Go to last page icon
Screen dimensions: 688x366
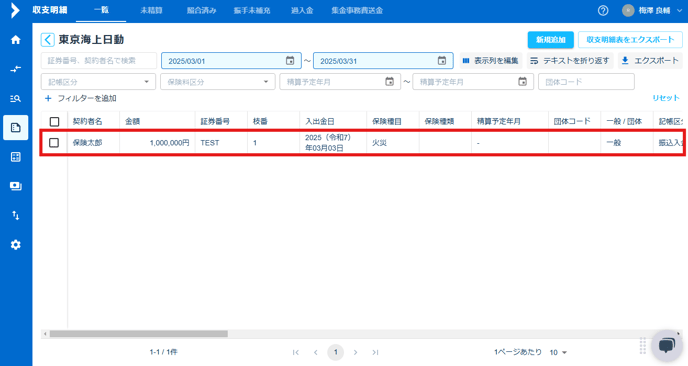pyautogui.click(x=375, y=352)
